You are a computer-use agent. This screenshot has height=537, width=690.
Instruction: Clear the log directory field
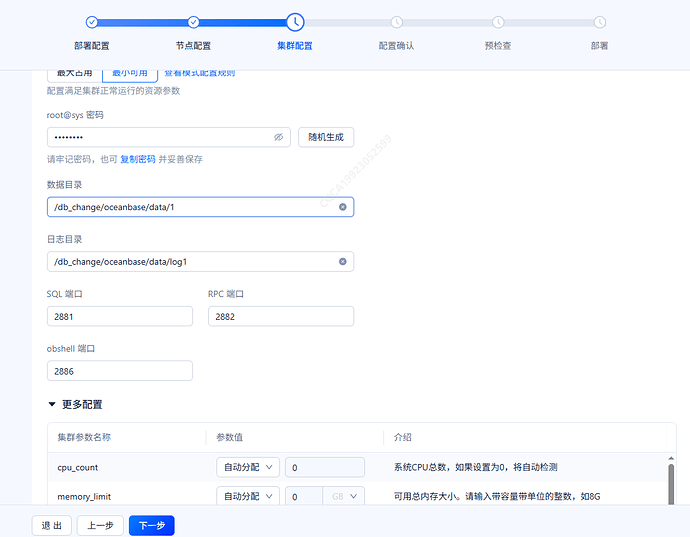point(342,261)
